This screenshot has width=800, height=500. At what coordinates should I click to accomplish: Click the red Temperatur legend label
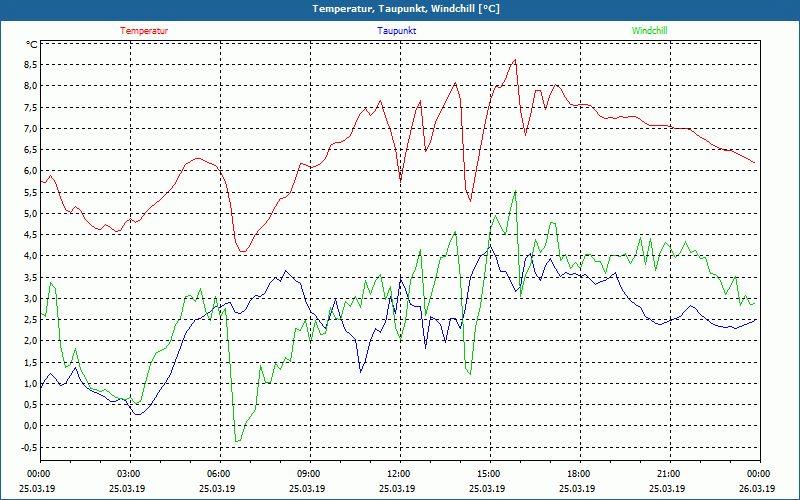coord(144,31)
